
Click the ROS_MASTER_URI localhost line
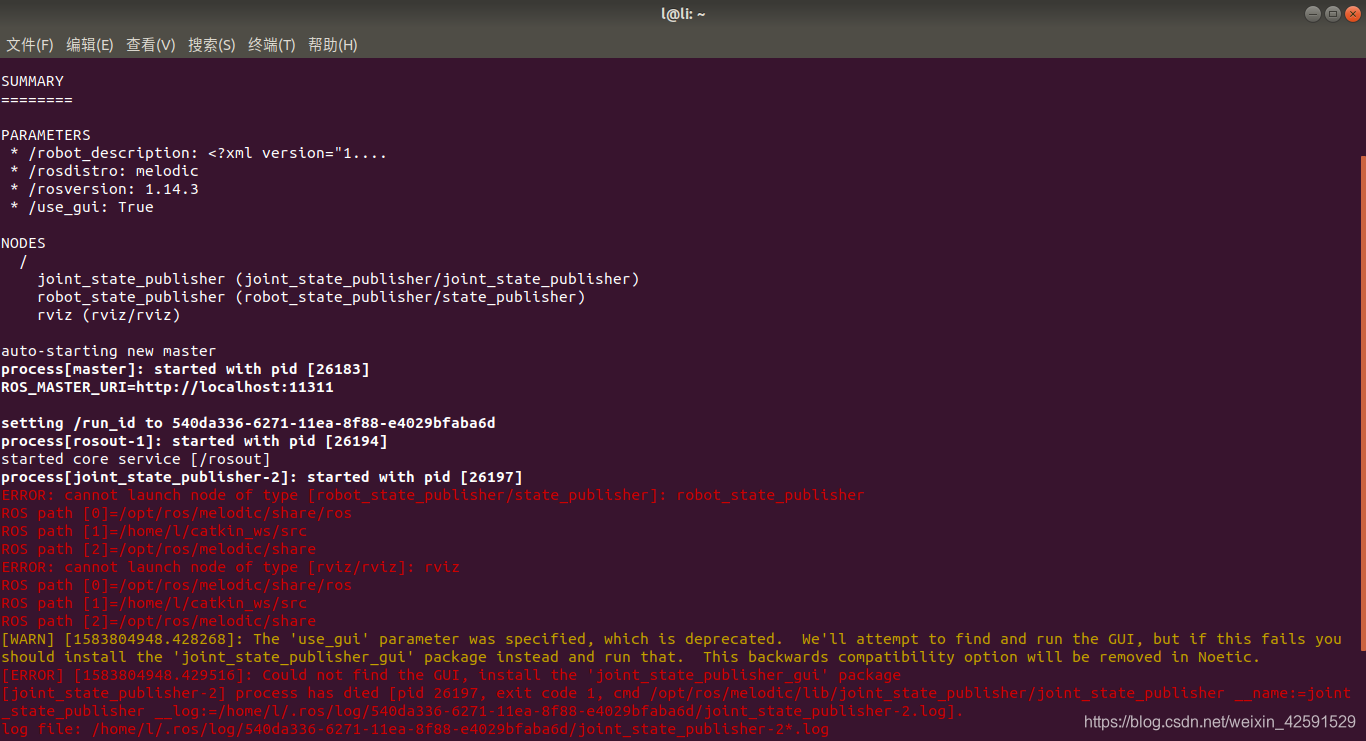tap(167, 387)
